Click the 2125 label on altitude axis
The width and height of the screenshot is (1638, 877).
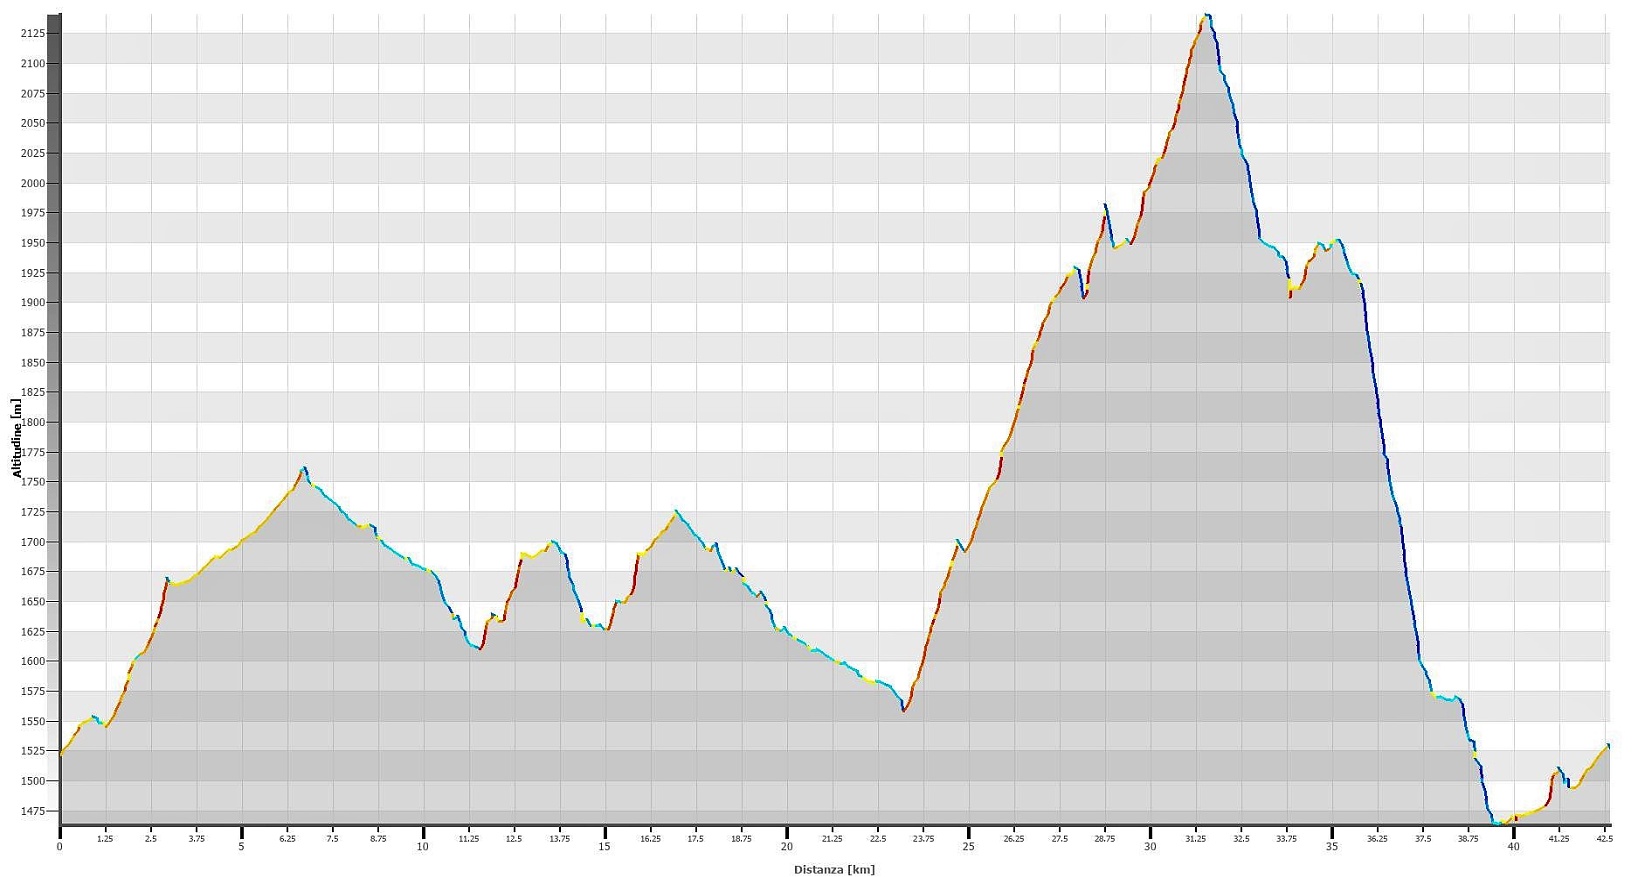tap(33, 34)
